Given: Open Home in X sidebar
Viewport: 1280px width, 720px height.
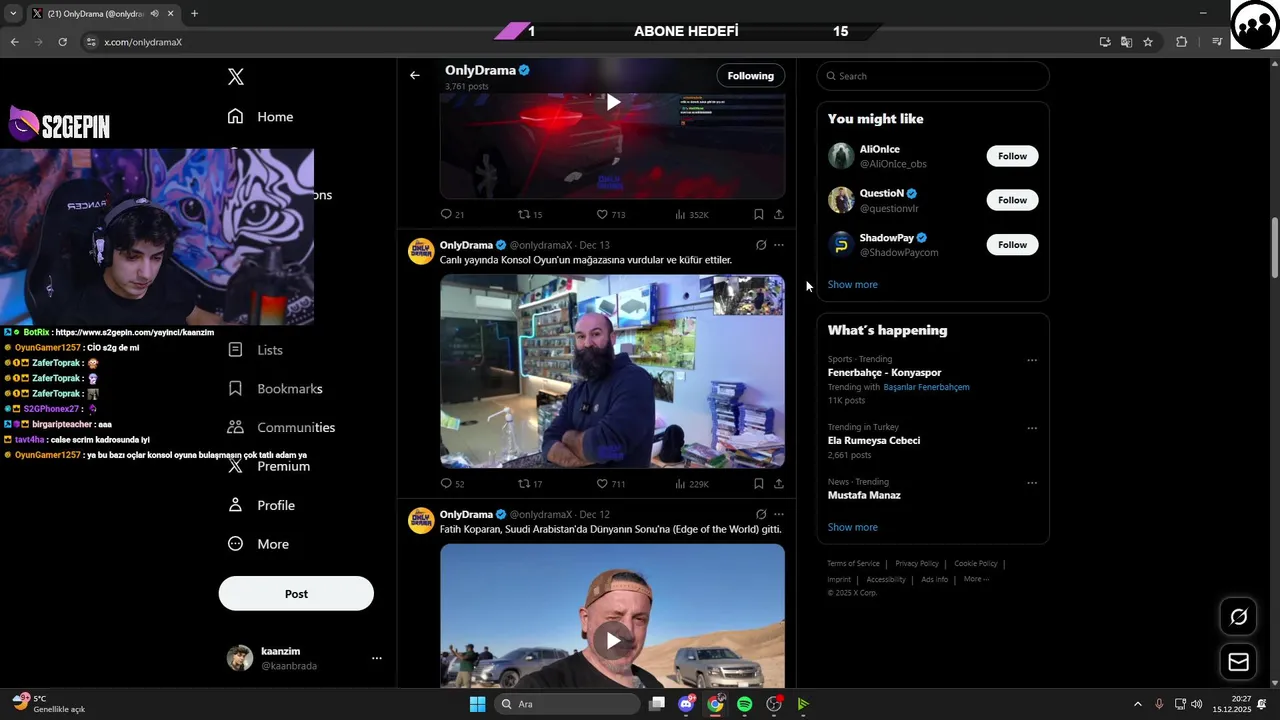Looking at the screenshot, I should (260, 117).
